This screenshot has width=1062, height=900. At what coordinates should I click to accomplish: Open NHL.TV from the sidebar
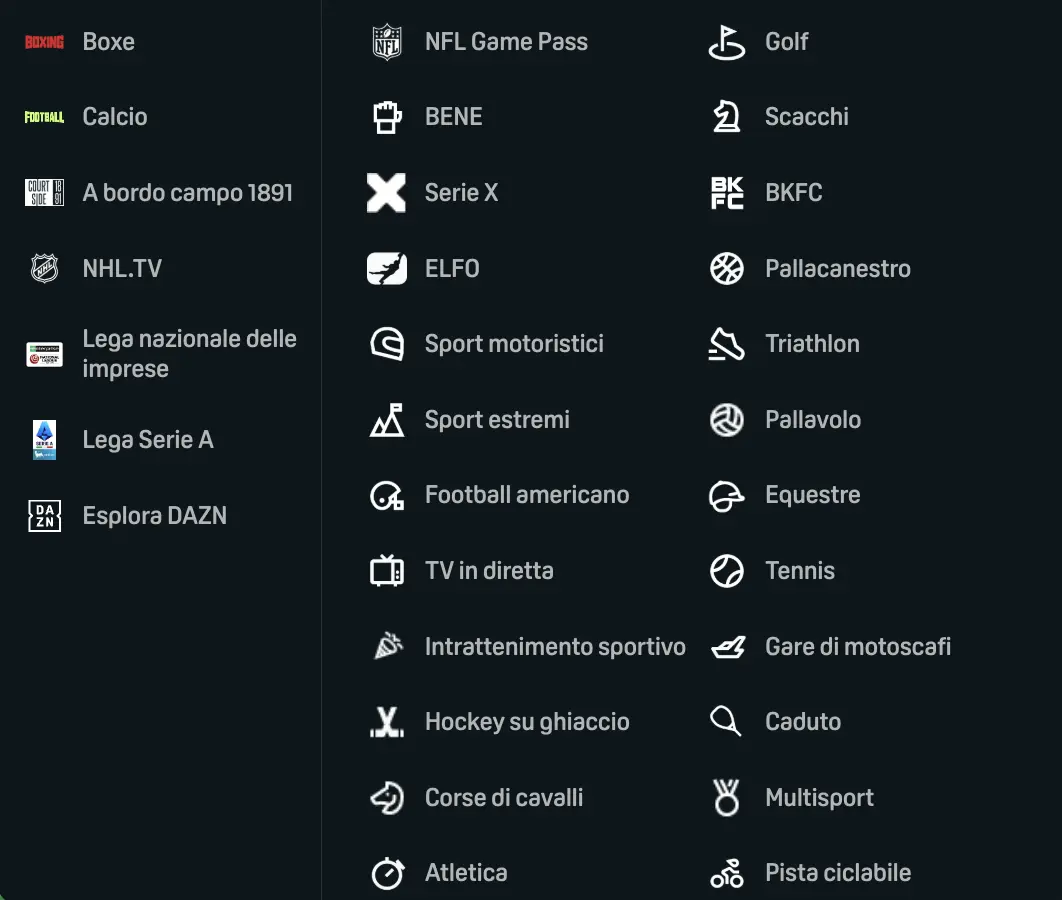(121, 269)
